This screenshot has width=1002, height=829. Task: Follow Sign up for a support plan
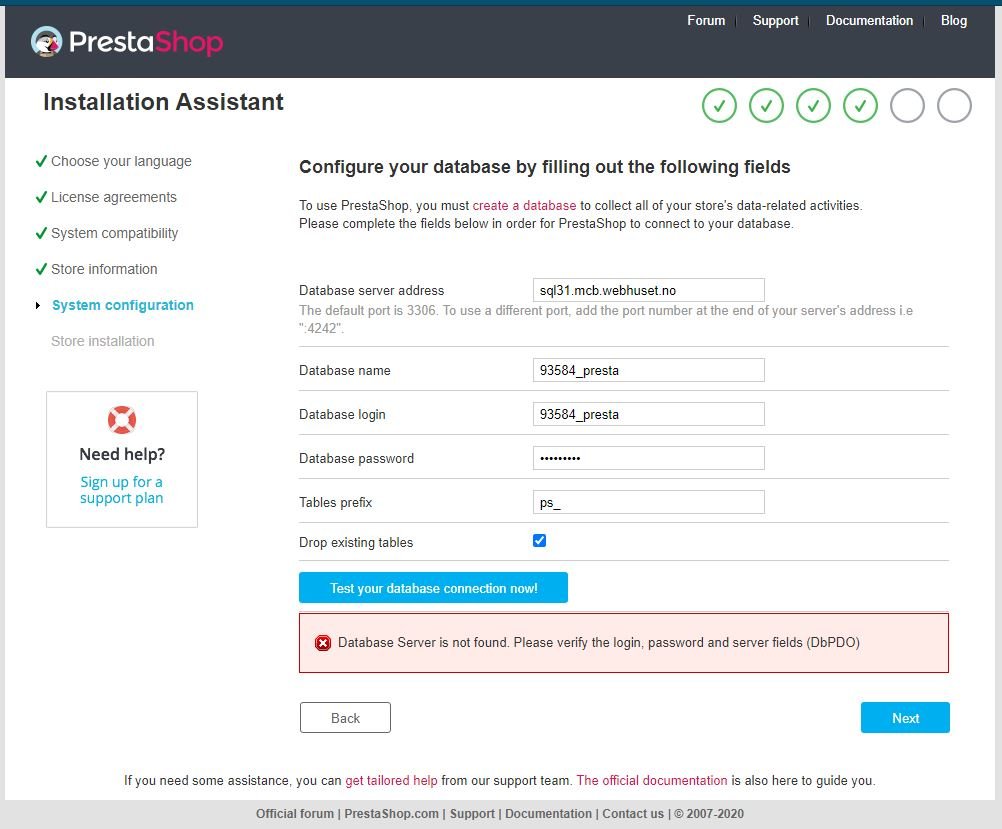tap(121, 490)
